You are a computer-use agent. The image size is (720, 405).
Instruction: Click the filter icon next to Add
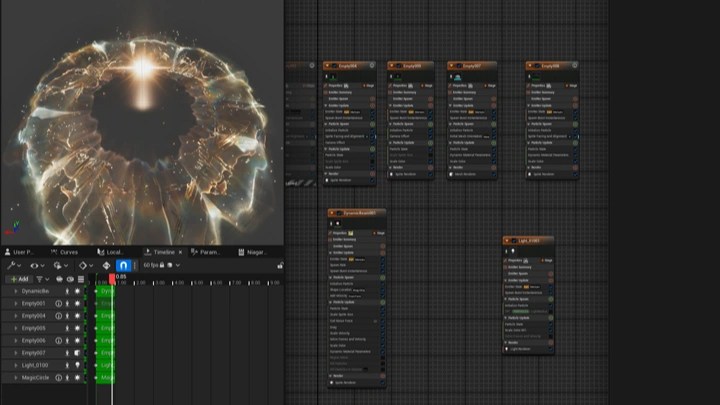coord(42,279)
